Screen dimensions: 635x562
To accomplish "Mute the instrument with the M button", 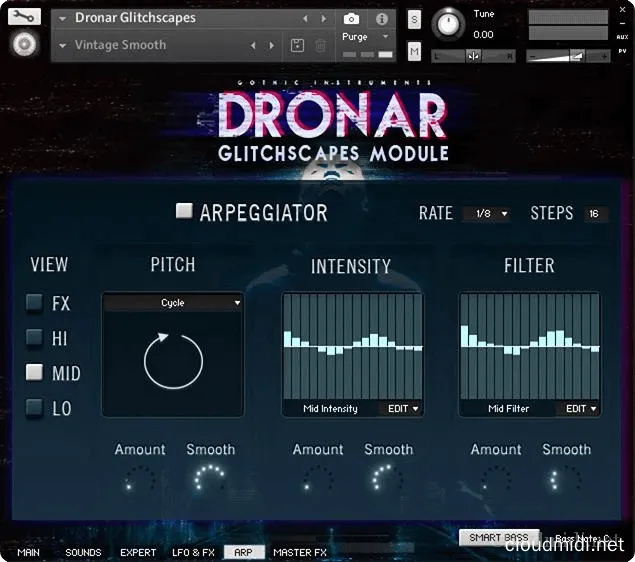I will coord(414,51).
